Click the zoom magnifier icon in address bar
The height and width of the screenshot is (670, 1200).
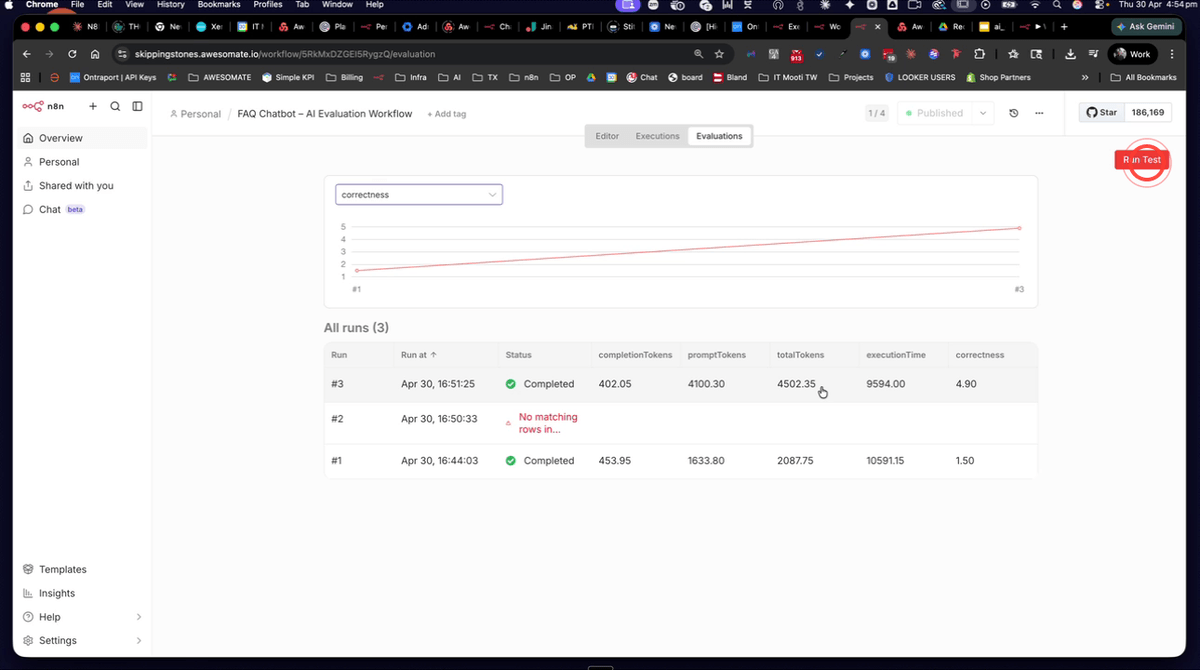click(698, 54)
